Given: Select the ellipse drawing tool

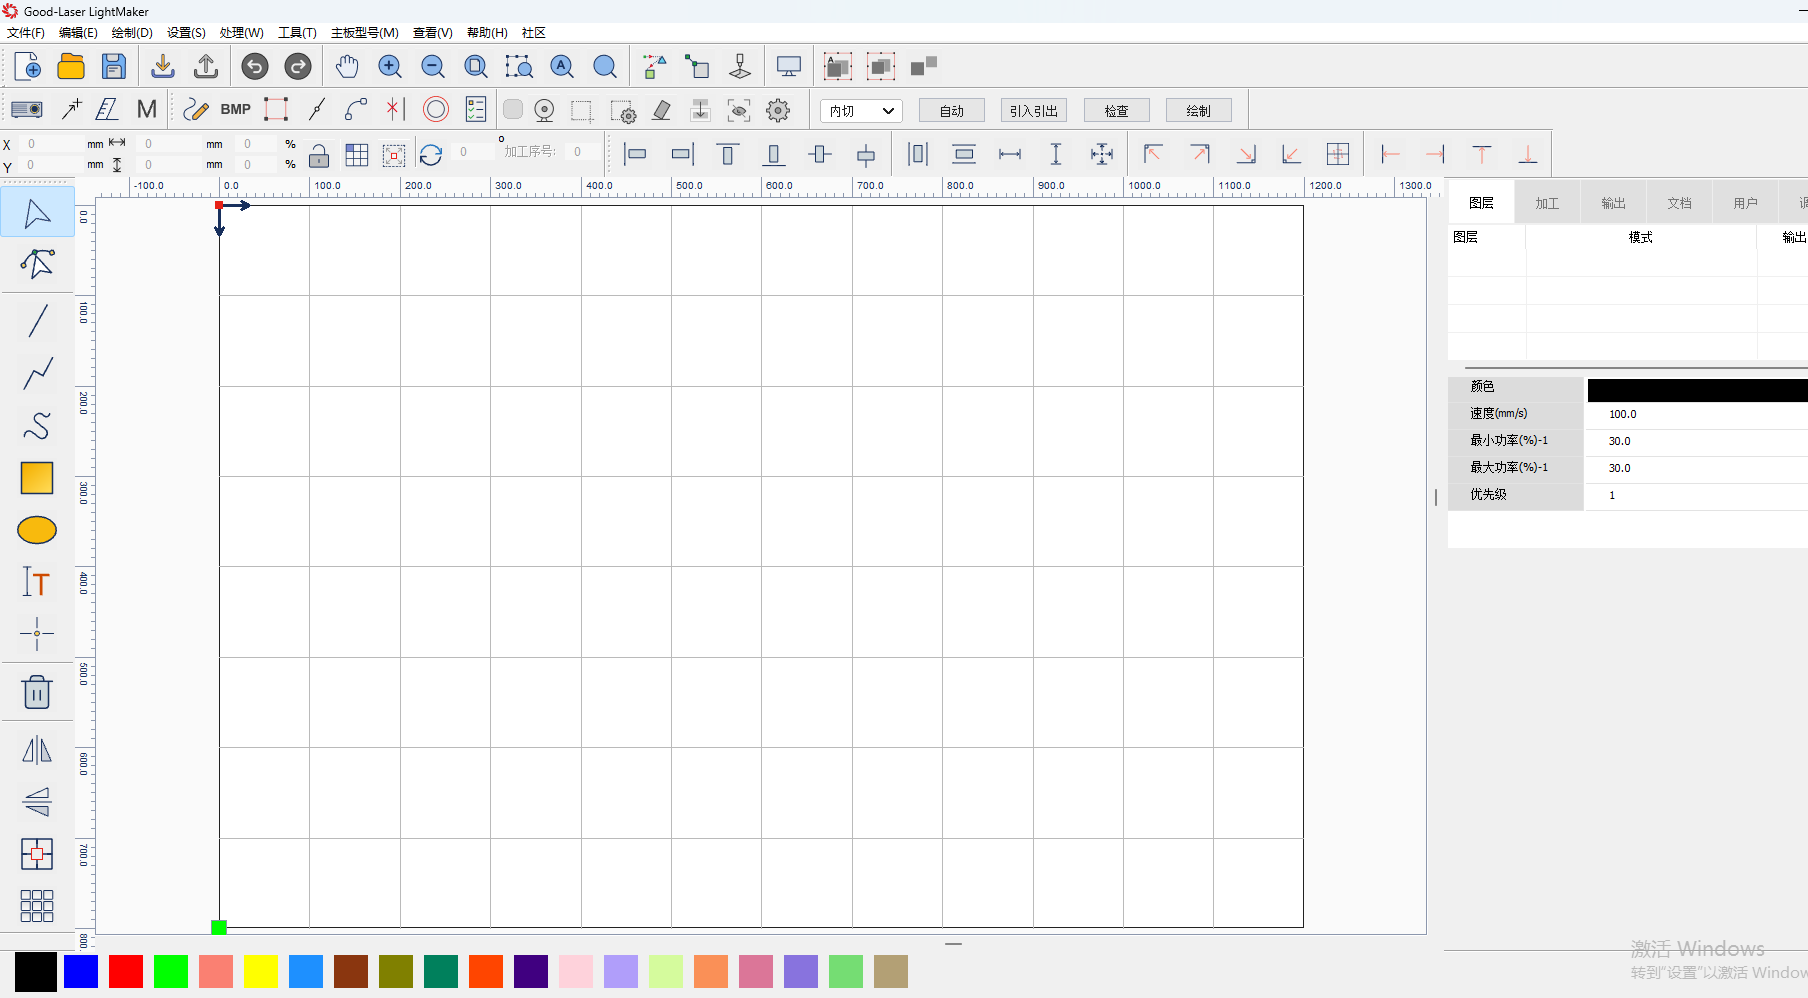Looking at the screenshot, I should point(37,530).
